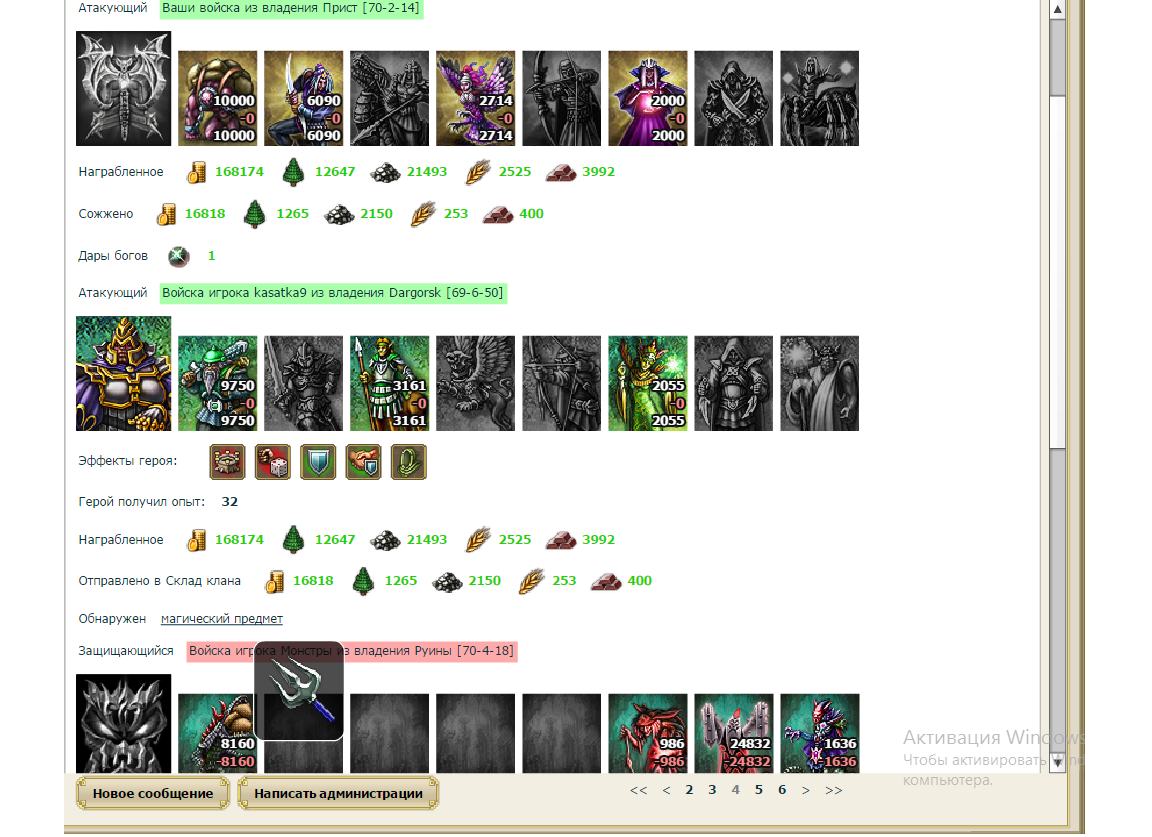This screenshot has width=1152, height=837.
Task: Click the dice hero effect icon
Action: [x=273, y=462]
